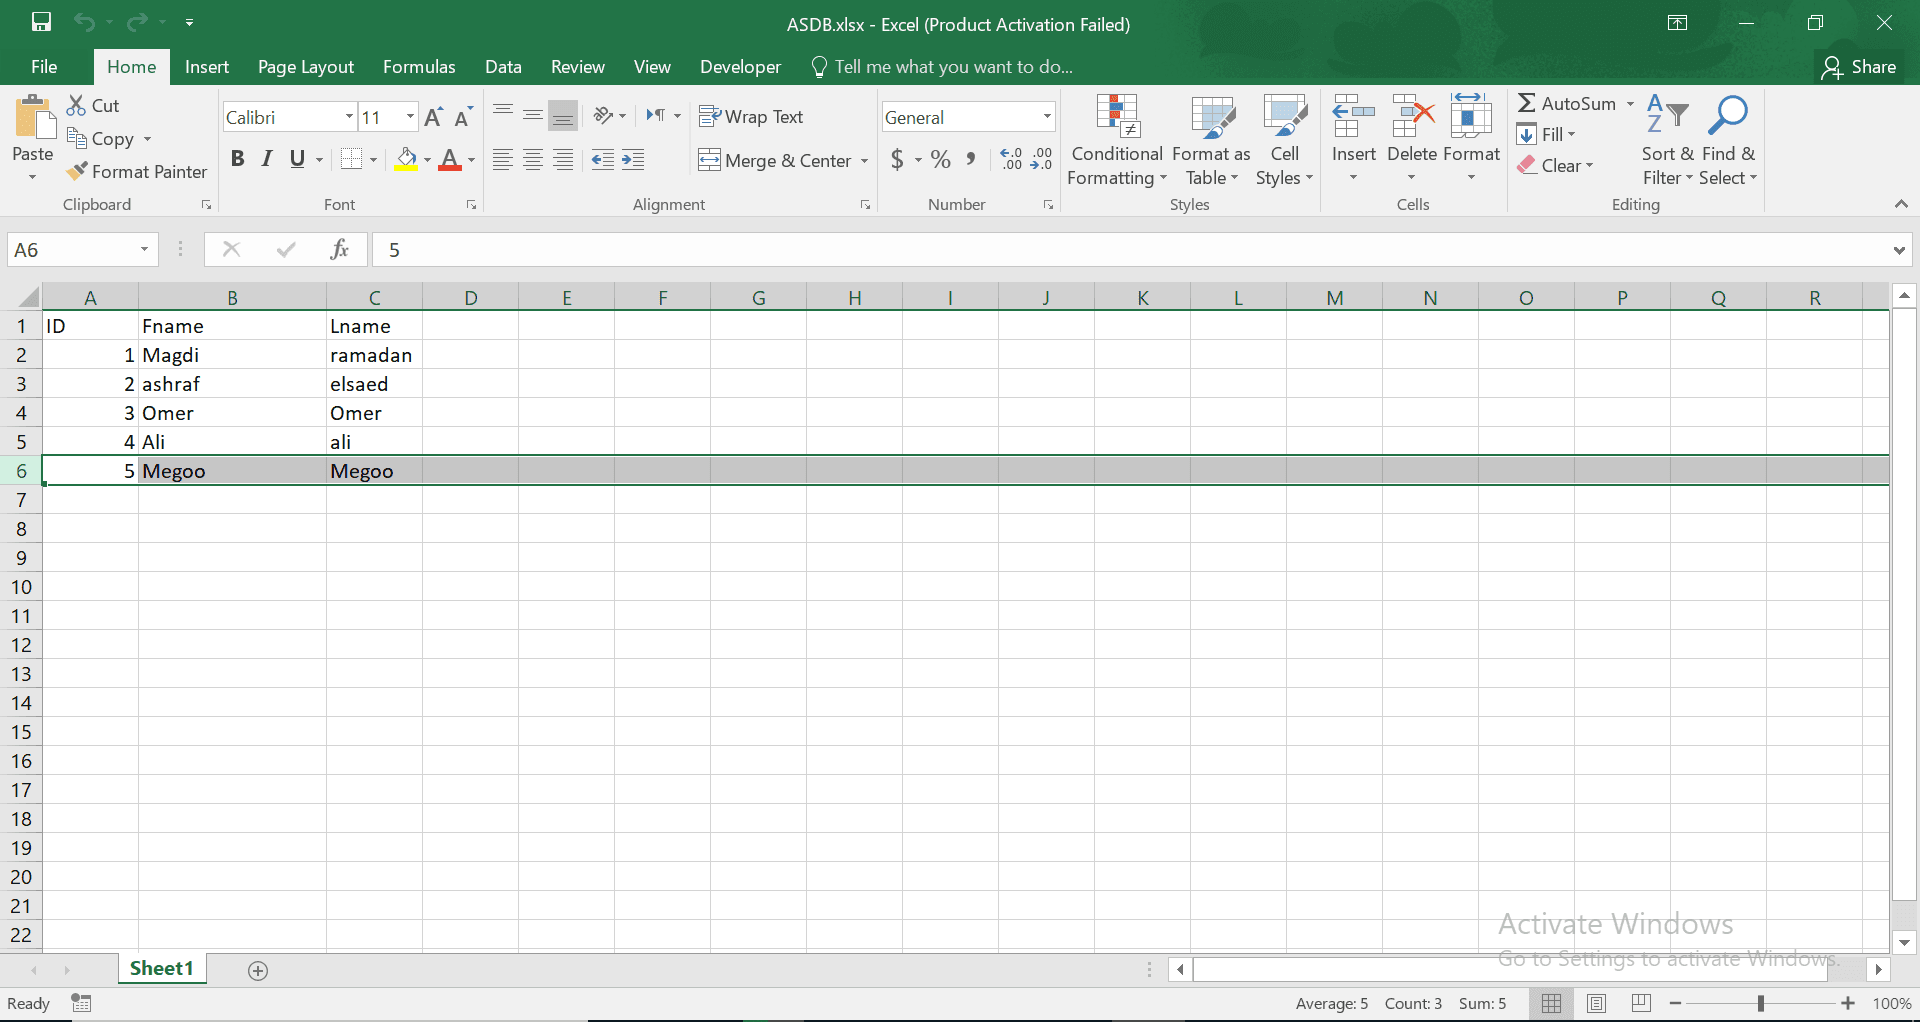Apply the red font color swatch
1920x1022 pixels.
pos(450,160)
